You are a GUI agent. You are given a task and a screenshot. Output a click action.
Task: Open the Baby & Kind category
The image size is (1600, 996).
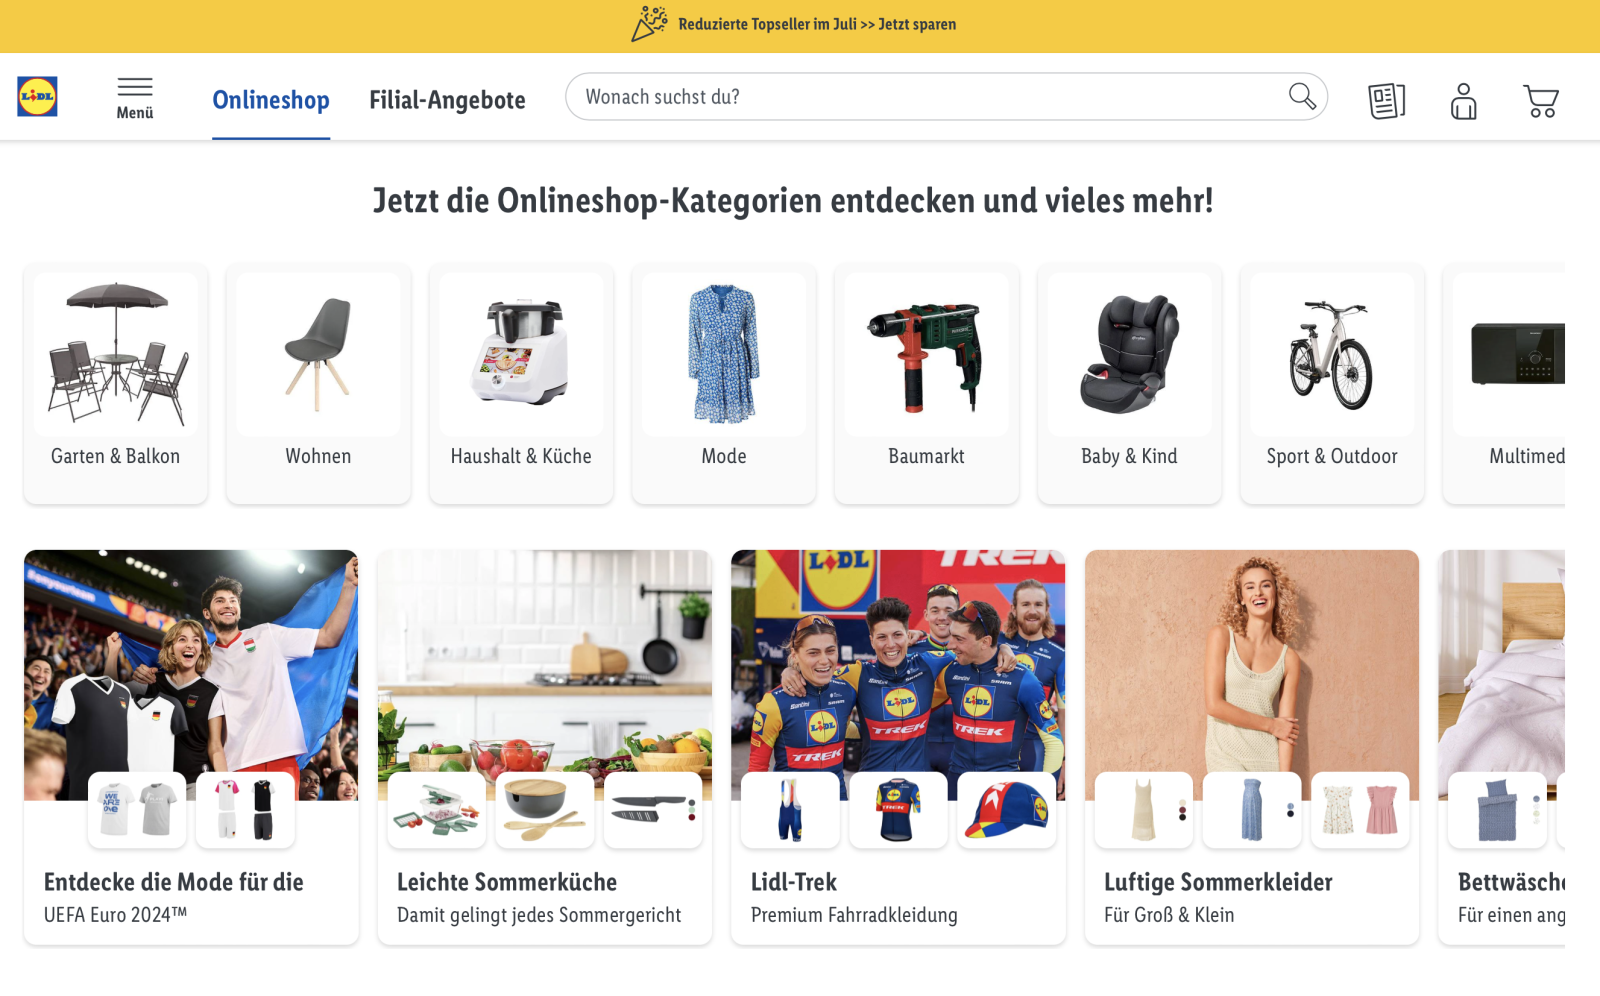(1130, 384)
